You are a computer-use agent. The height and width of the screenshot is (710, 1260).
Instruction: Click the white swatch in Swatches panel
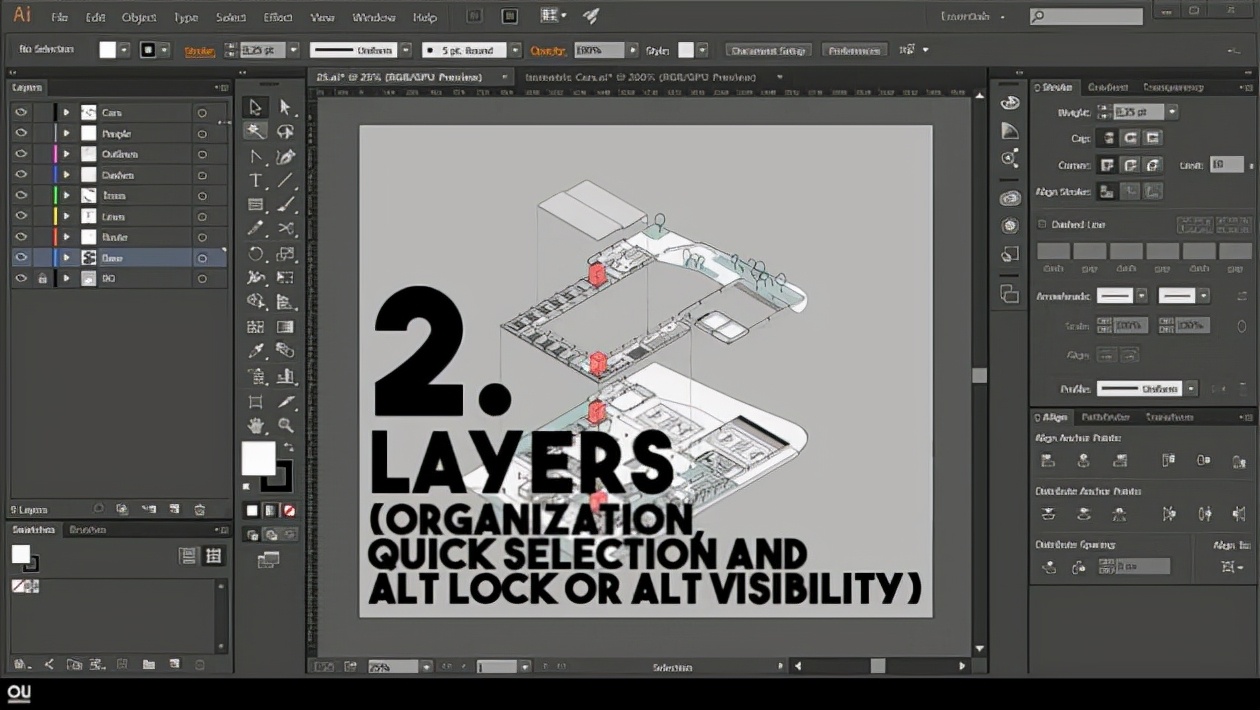20,554
